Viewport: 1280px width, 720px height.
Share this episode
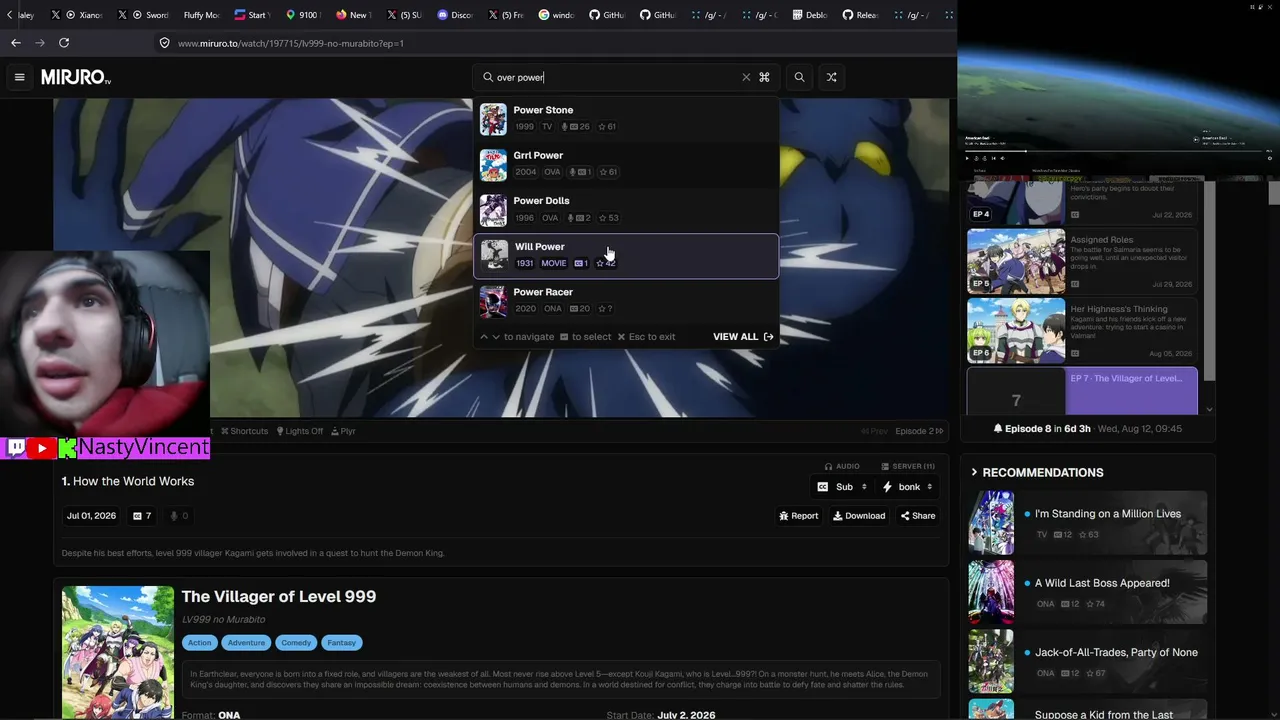(918, 516)
